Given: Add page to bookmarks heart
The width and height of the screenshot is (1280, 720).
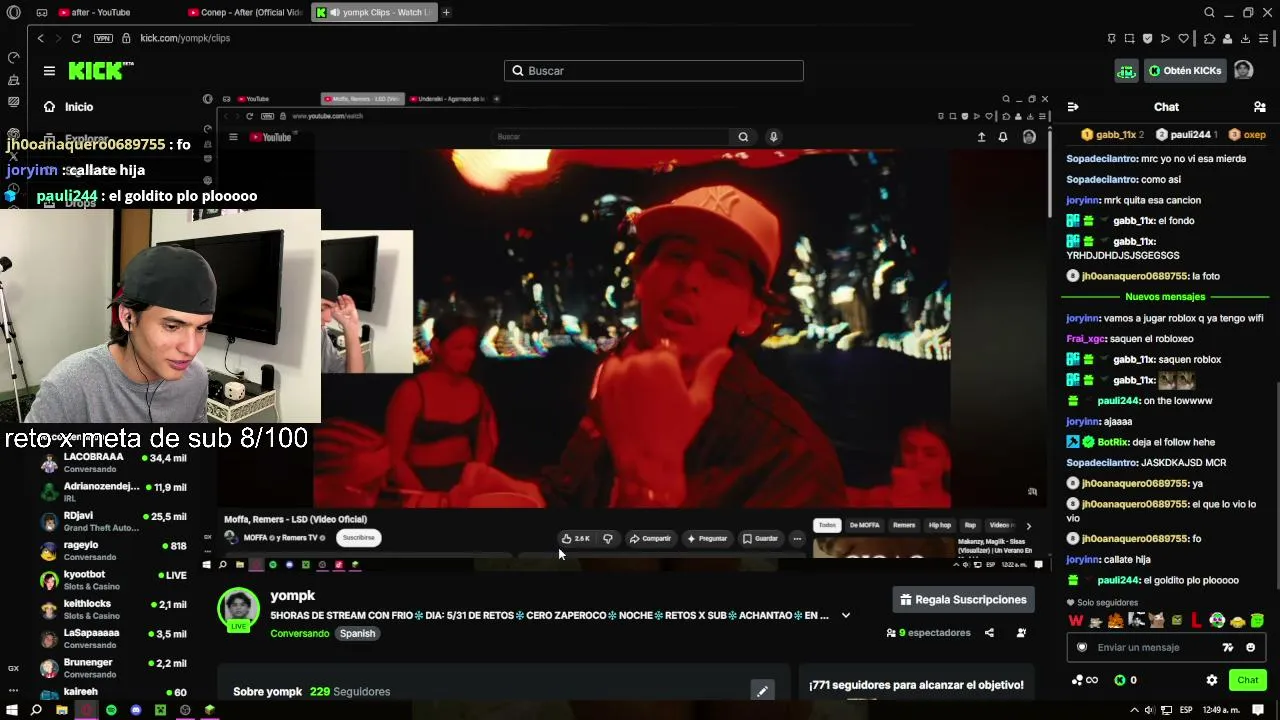Looking at the screenshot, I should (1184, 38).
